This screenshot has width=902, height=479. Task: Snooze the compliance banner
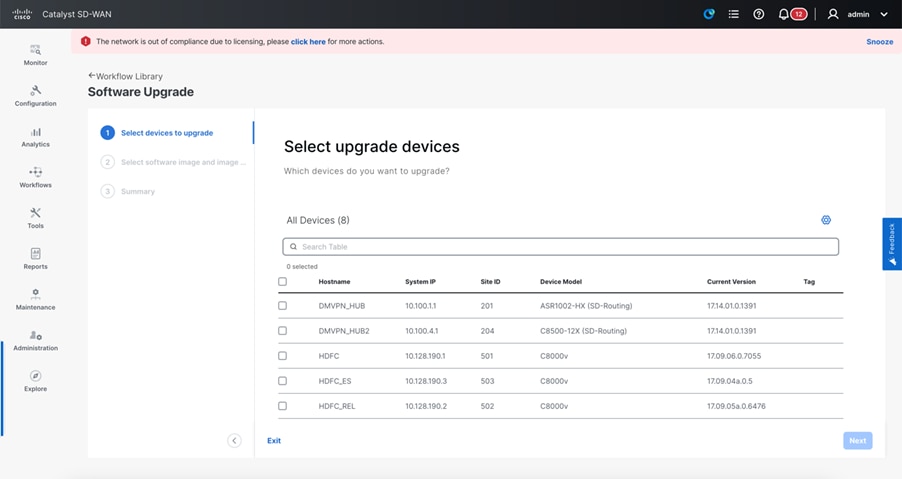[880, 41]
